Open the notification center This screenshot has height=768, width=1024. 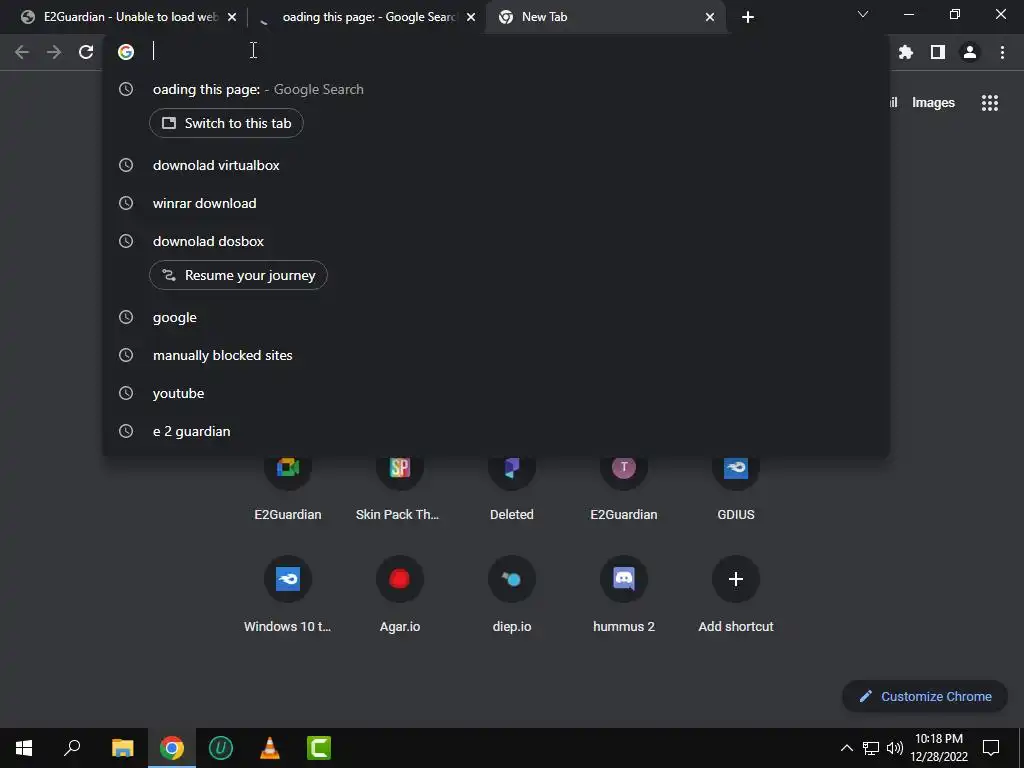click(991, 748)
